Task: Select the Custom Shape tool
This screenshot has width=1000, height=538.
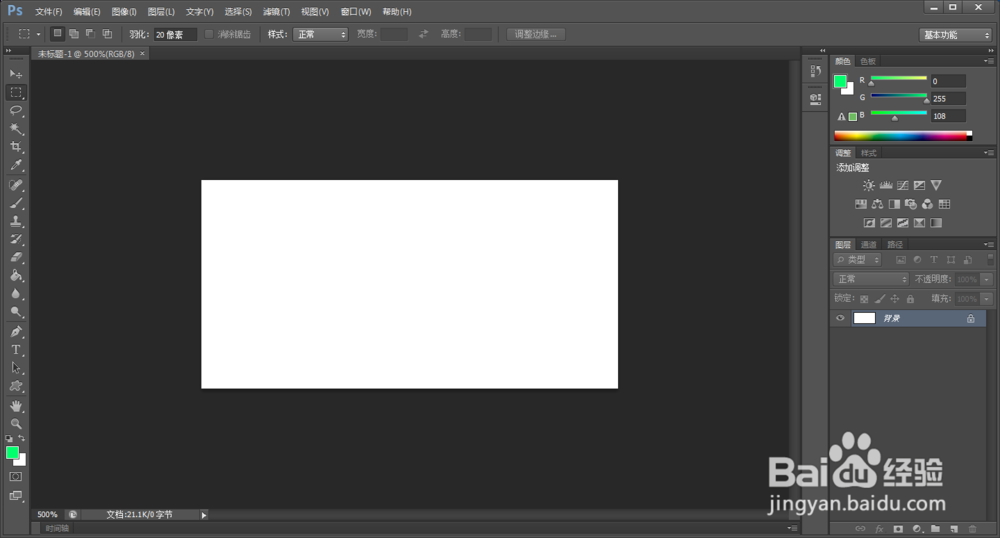Action: 16,386
